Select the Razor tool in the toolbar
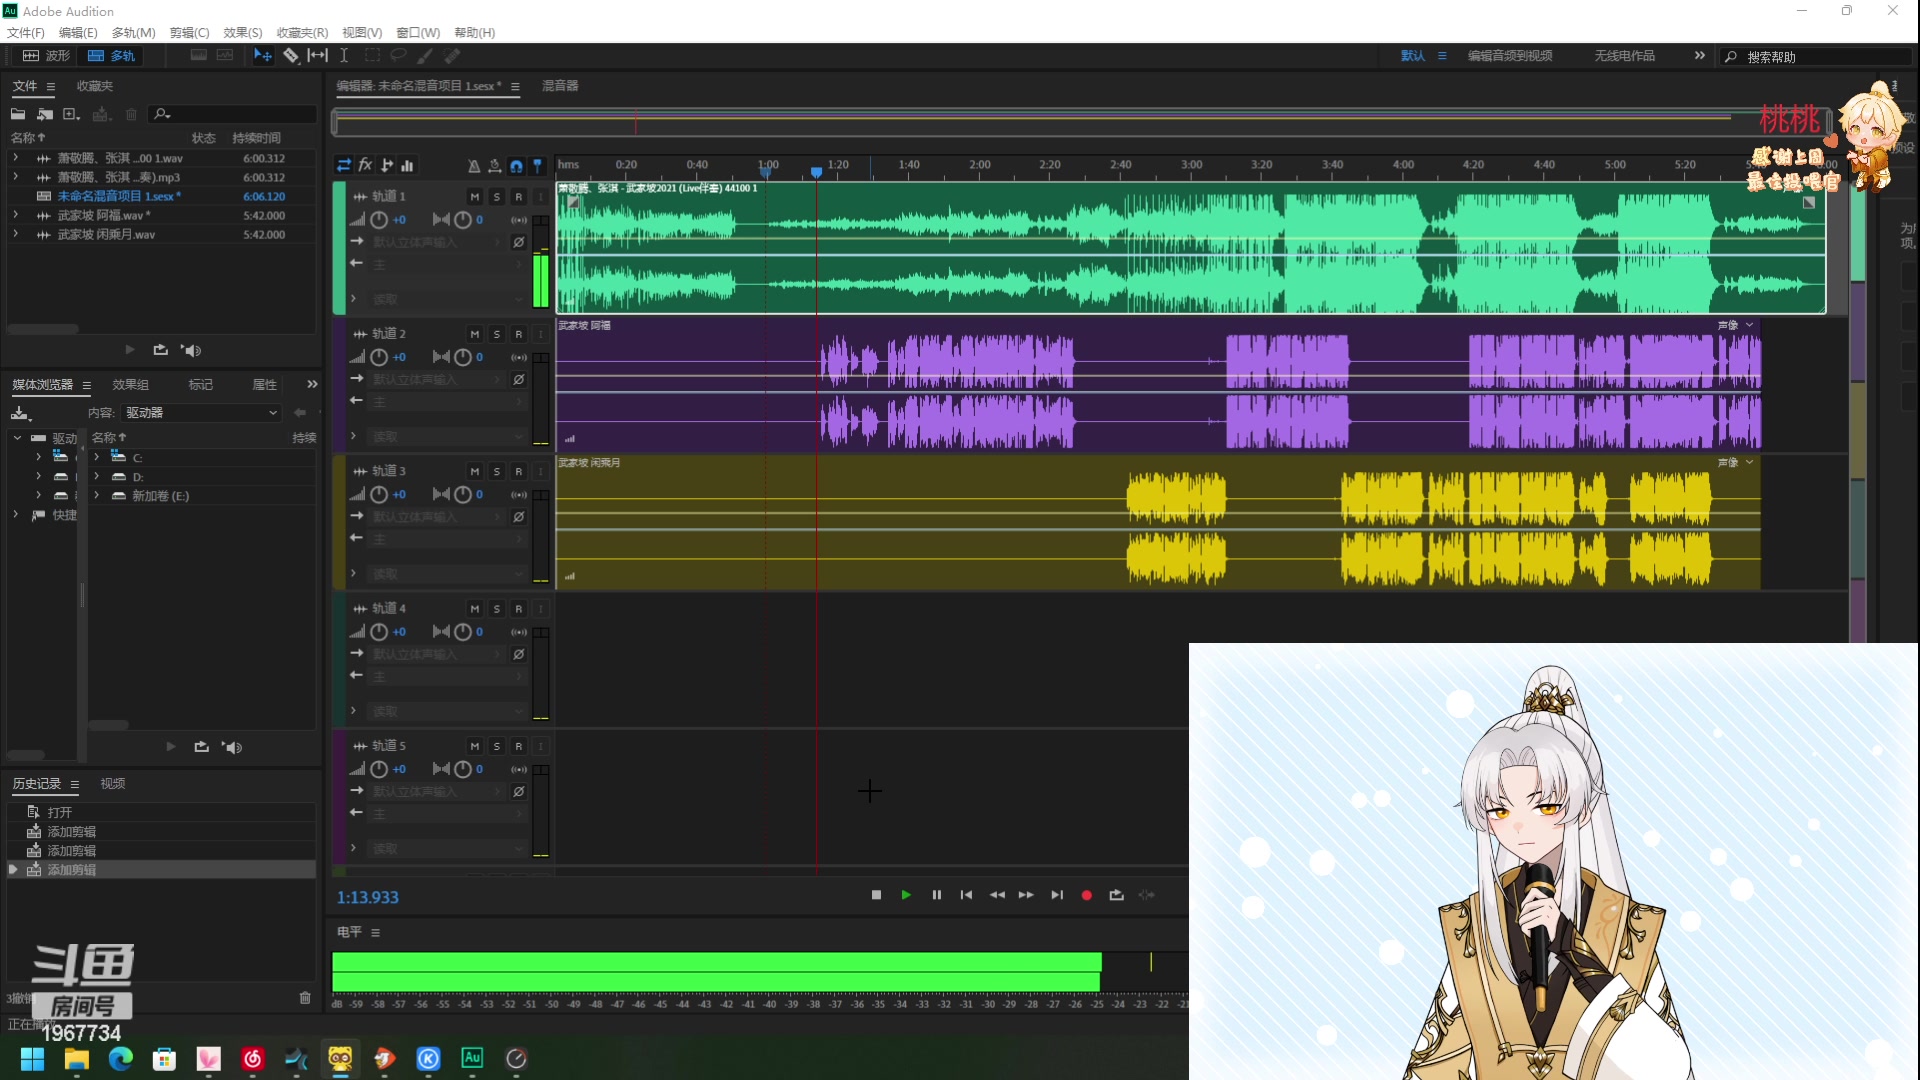Viewport: 1920px width, 1080px height. (x=291, y=56)
